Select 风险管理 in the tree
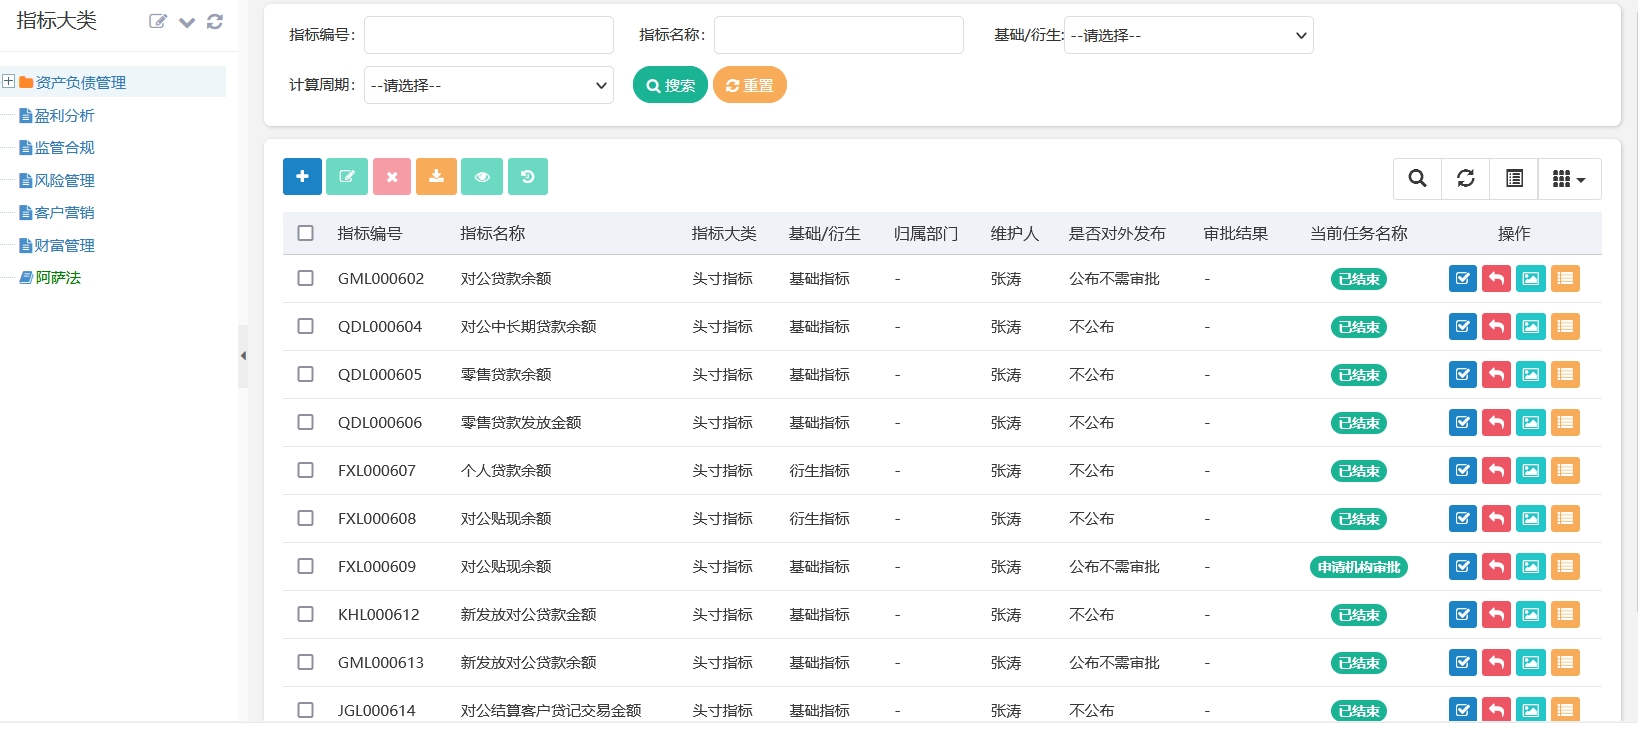Viewport: 1638px width, 732px height. 65,181
